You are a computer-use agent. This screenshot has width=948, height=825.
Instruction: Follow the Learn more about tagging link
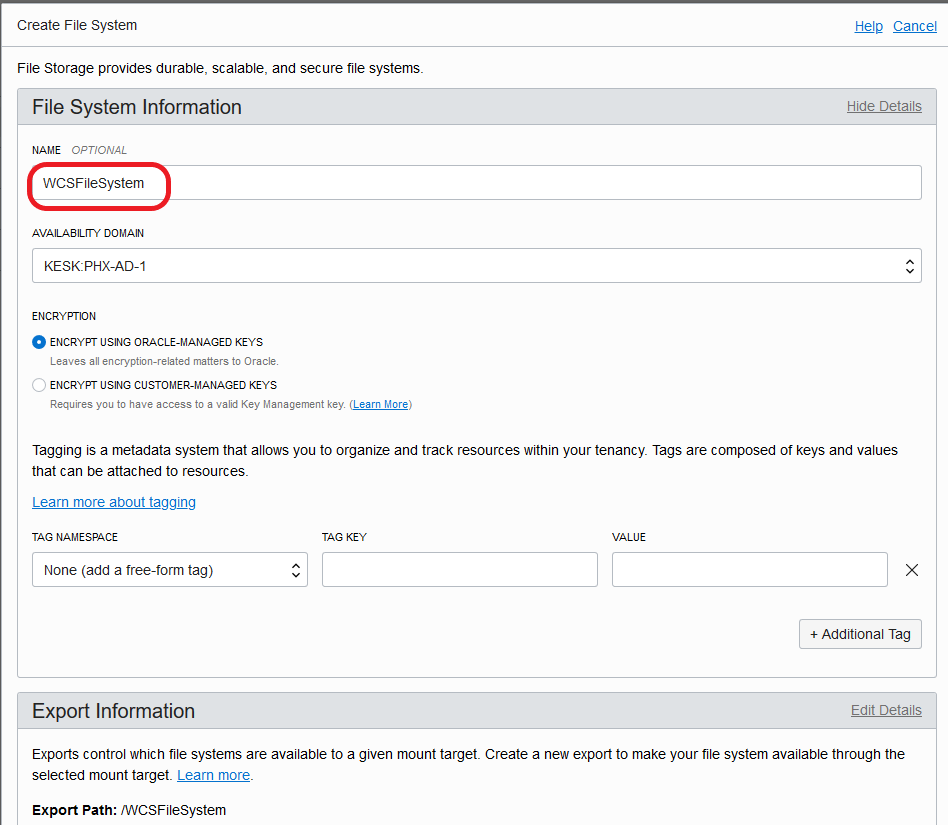pyautogui.click(x=114, y=502)
